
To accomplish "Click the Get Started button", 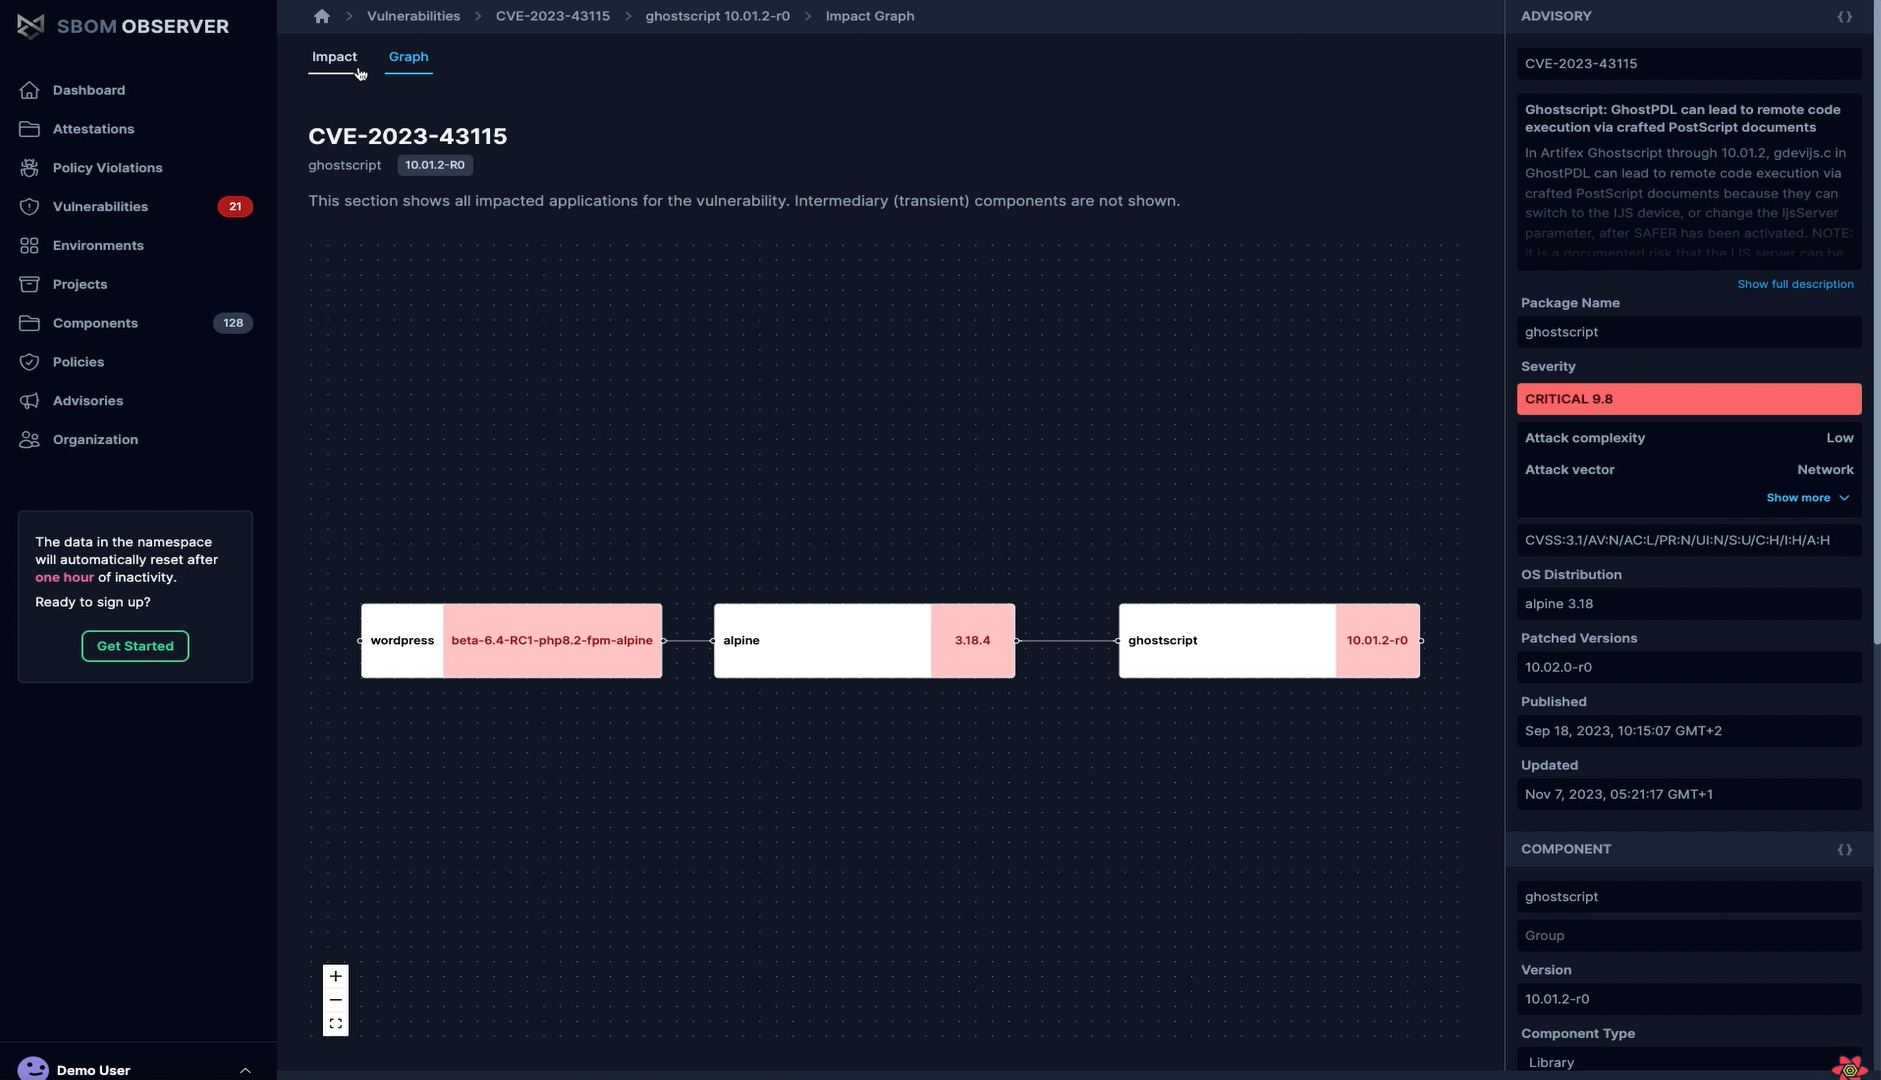I will [x=135, y=646].
